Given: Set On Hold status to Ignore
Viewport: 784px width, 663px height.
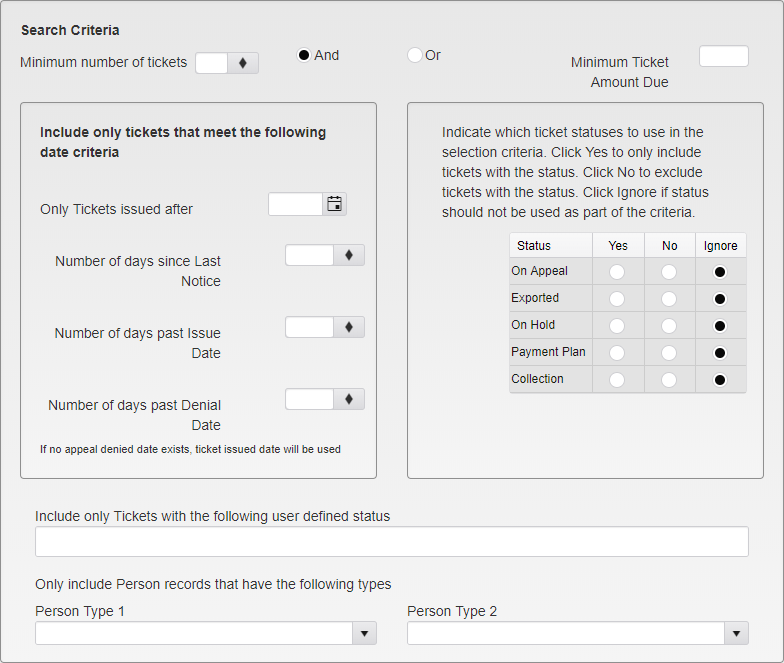Looking at the screenshot, I should pos(720,326).
